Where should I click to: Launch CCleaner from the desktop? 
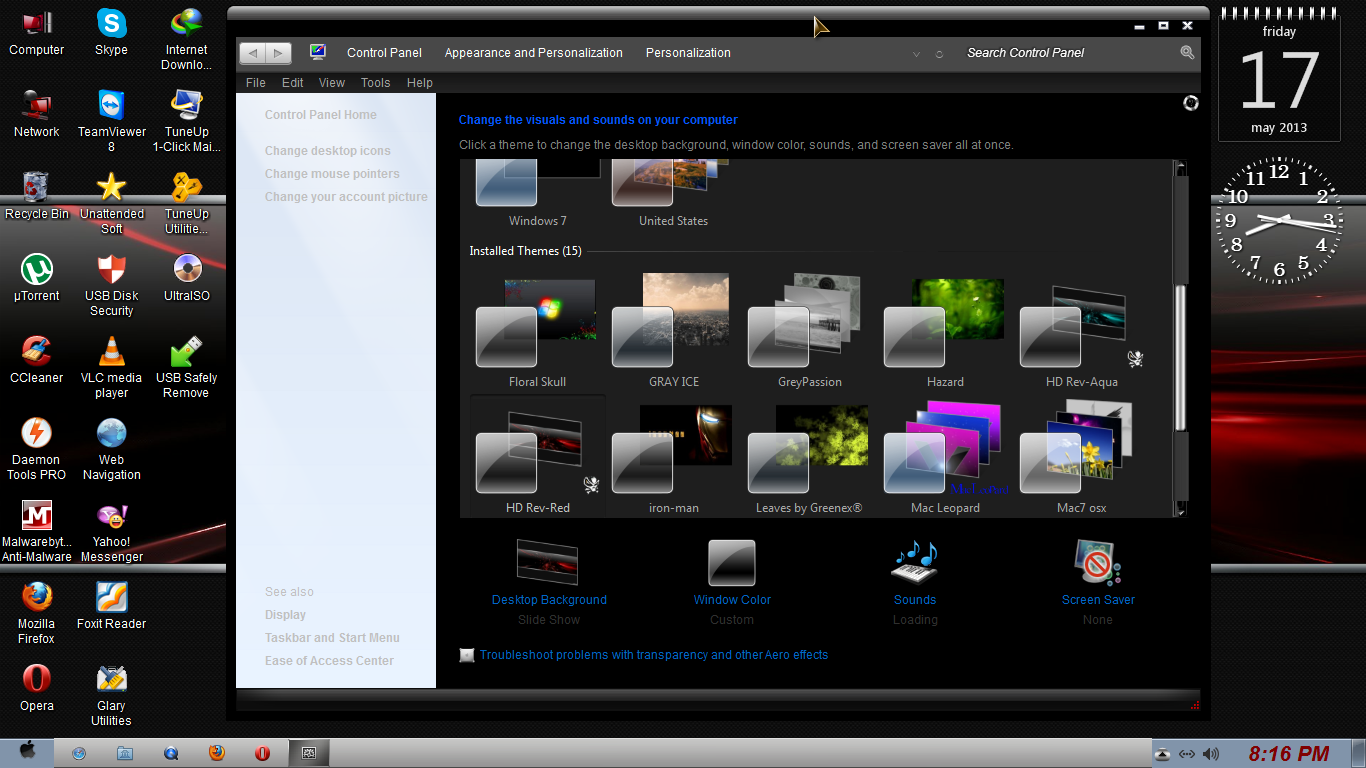pos(37,360)
